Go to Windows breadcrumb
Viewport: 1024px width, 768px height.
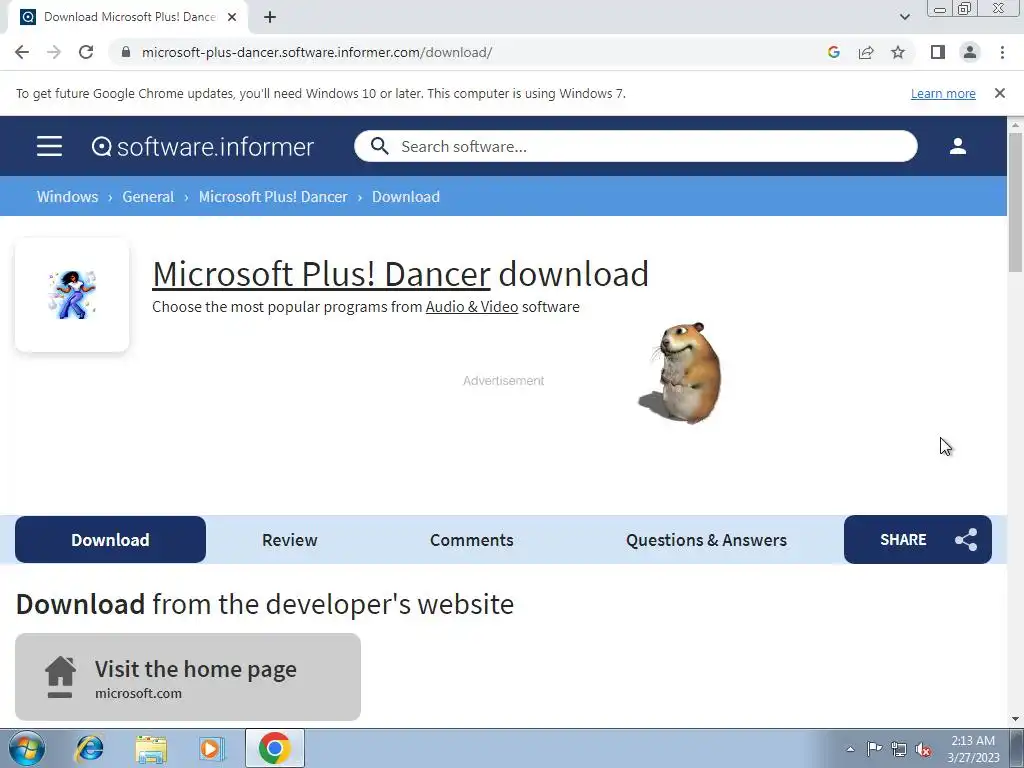pyautogui.click(x=67, y=197)
